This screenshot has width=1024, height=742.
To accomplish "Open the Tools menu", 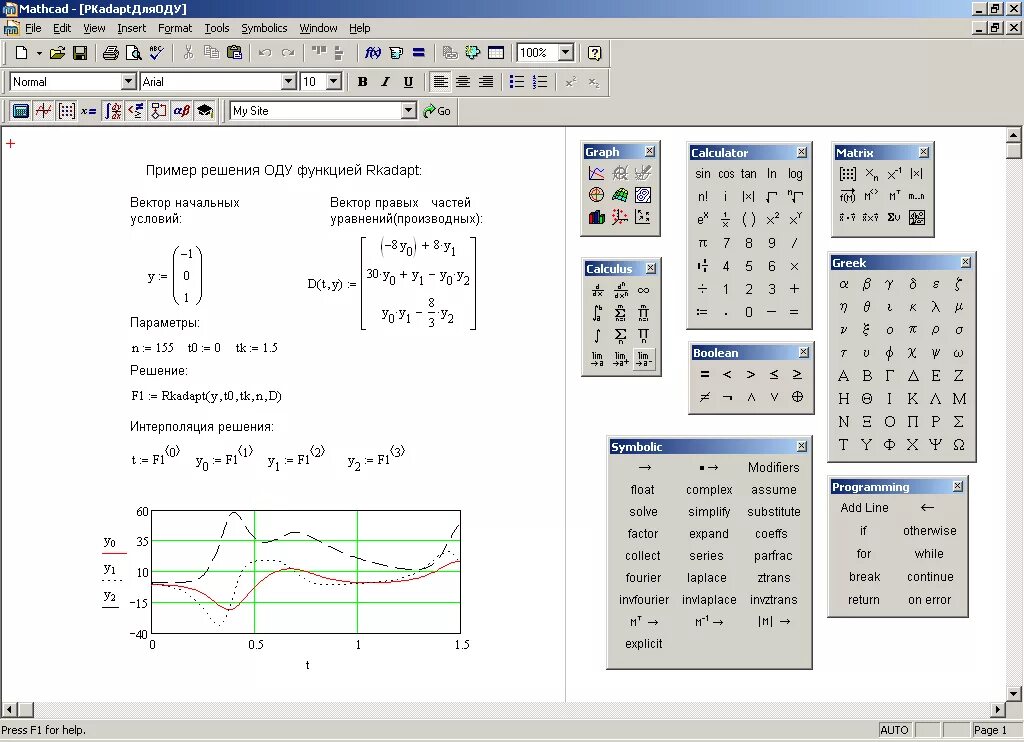I will (217, 28).
